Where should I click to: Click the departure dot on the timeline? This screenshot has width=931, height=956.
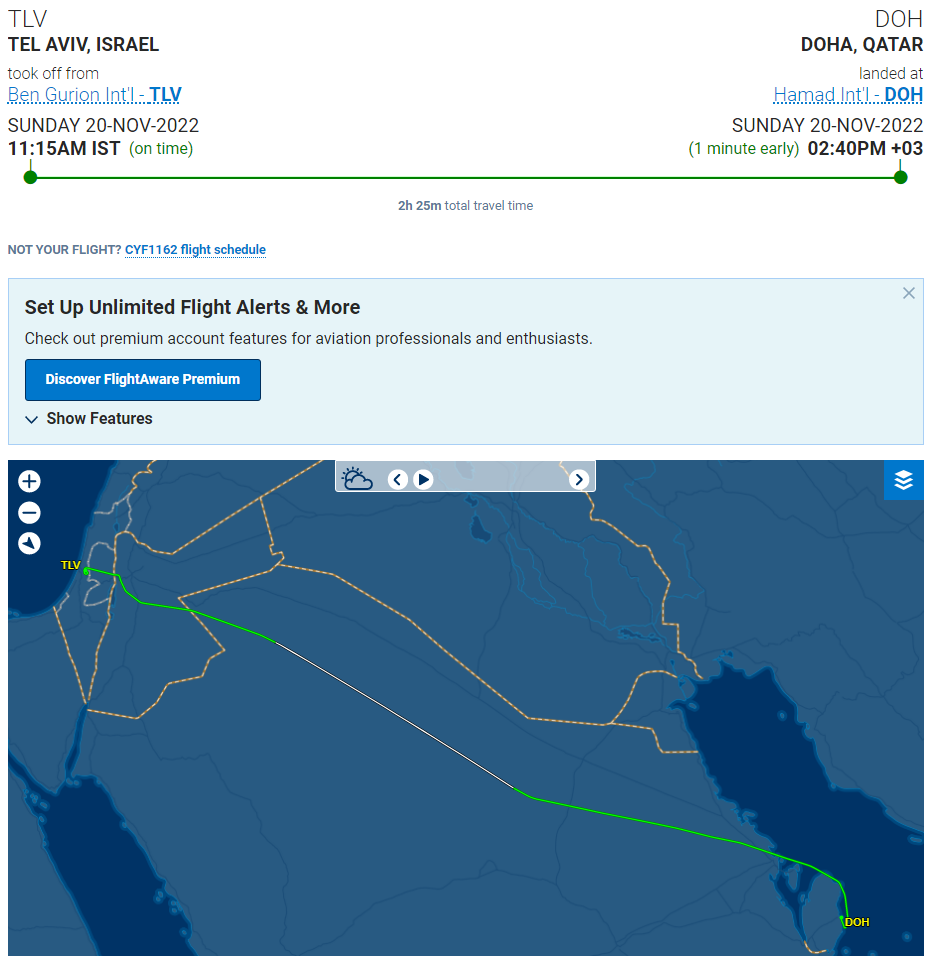(30, 177)
